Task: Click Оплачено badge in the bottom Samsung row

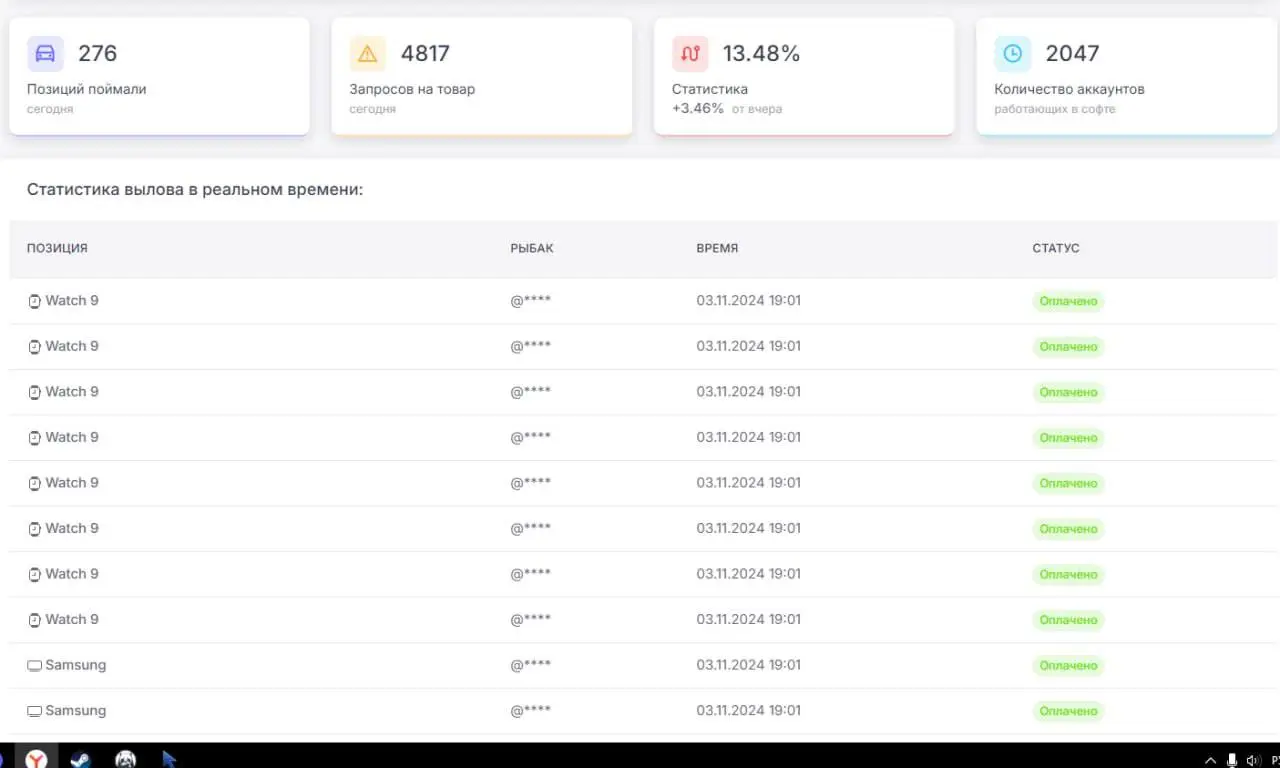Action: click(1068, 711)
